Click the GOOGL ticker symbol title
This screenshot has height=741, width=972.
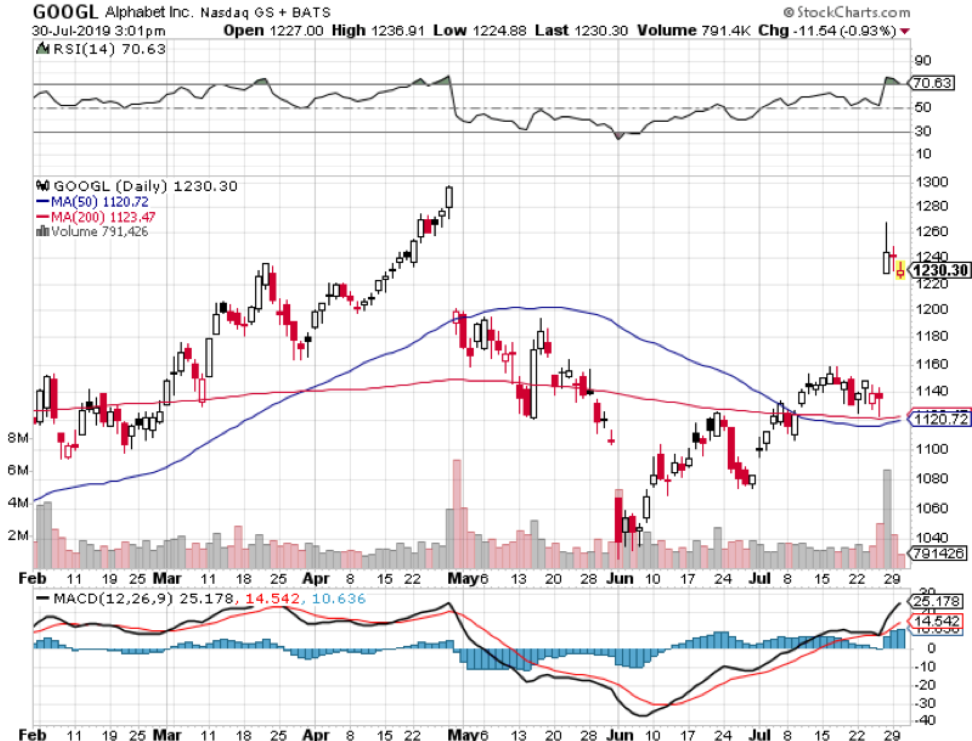click(x=65, y=12)
